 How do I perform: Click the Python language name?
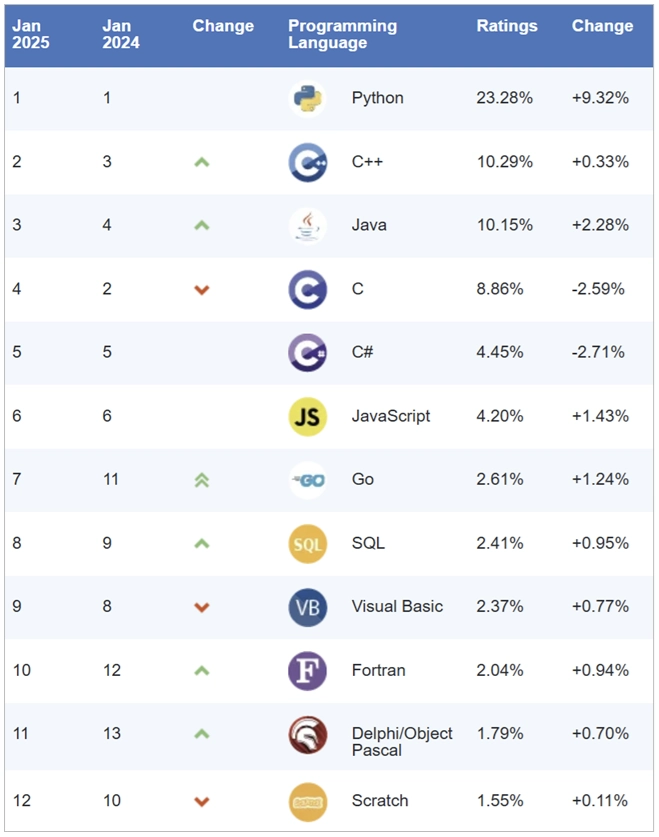[378, 98]
